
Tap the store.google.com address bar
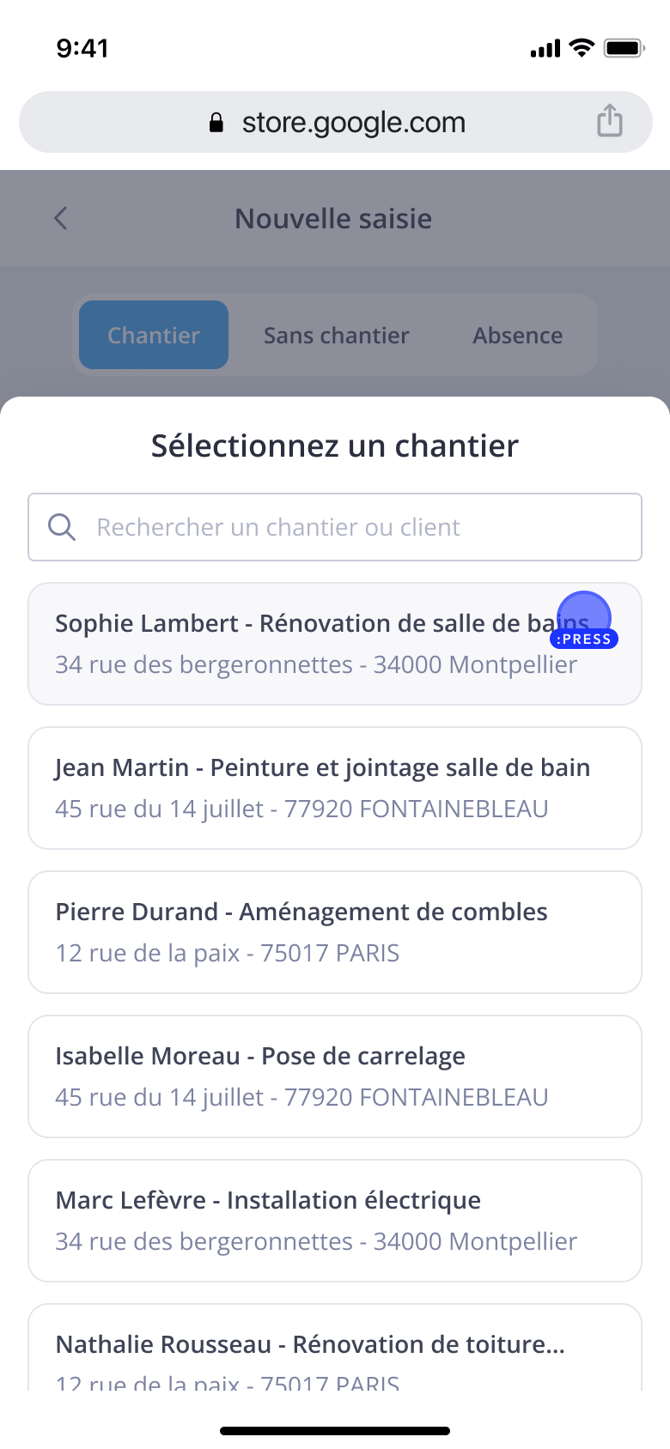352,123
